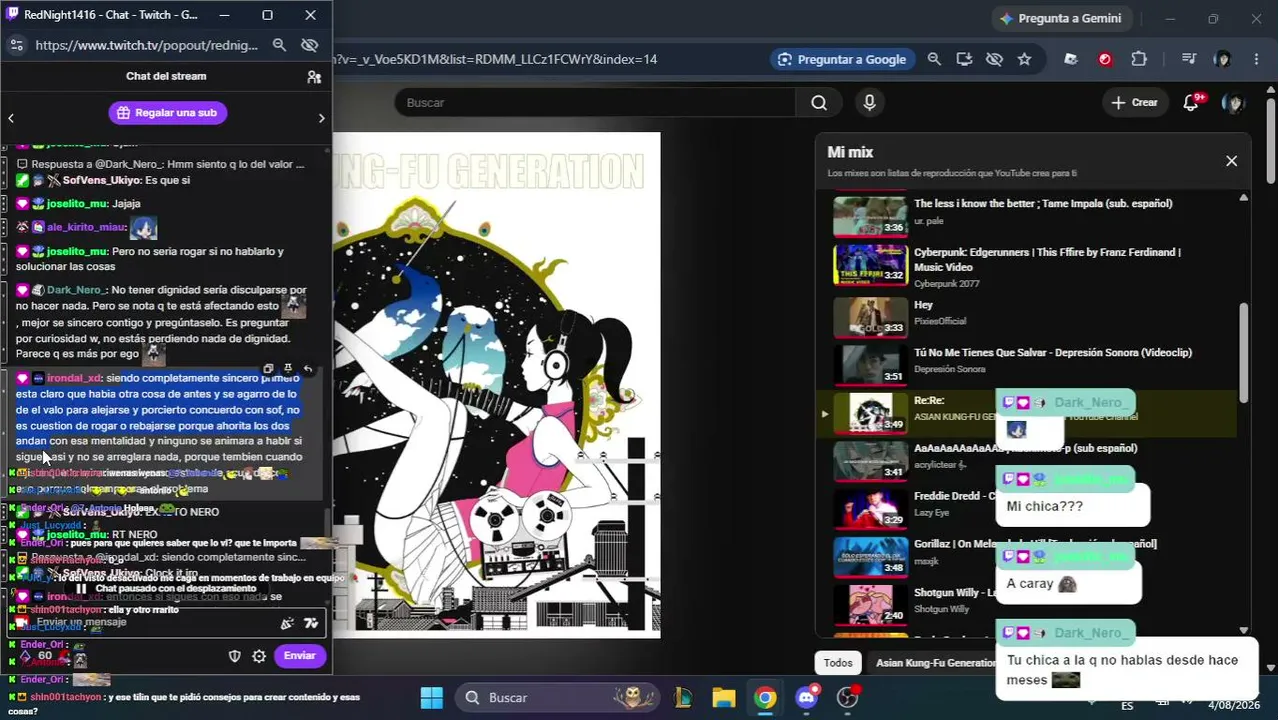Open YouTube notifications bell
This screenshot has width=1278, height=720.
[1191, 103]
